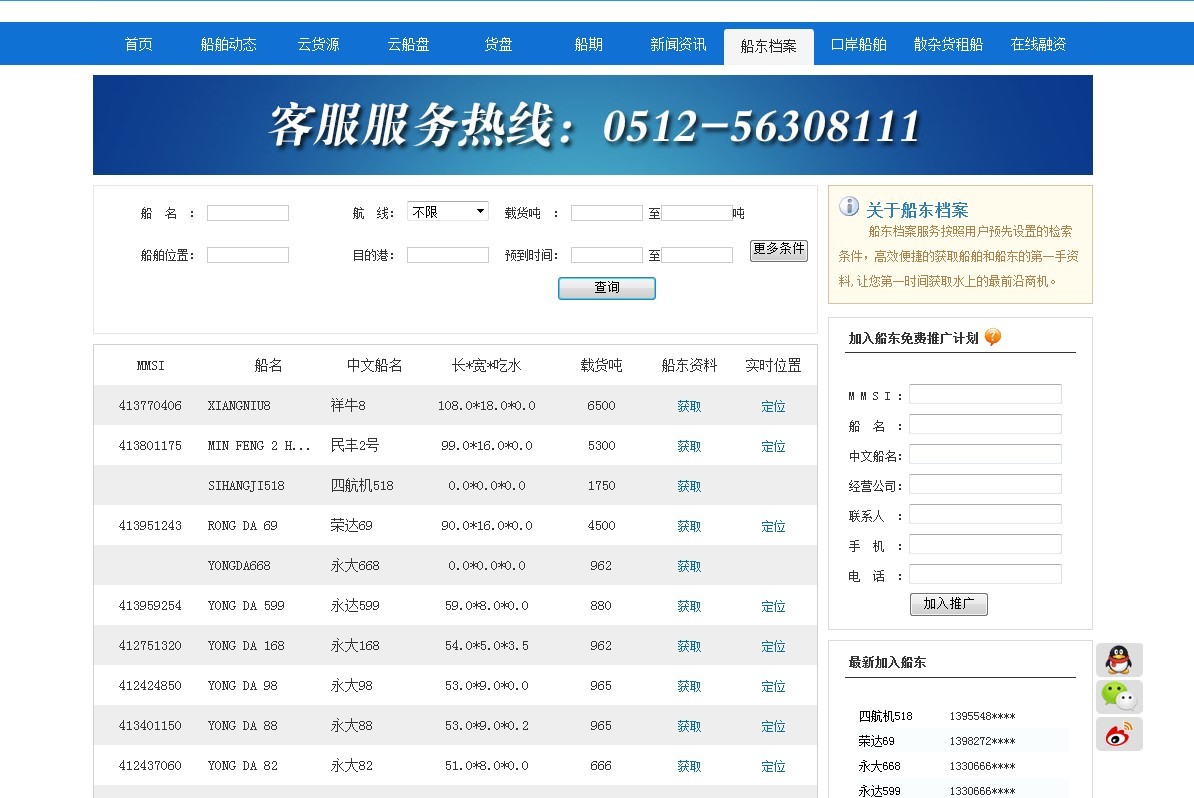Click 定位 for YONG DA 82 row
This screenshot has width=1194, height=798.
773,766
